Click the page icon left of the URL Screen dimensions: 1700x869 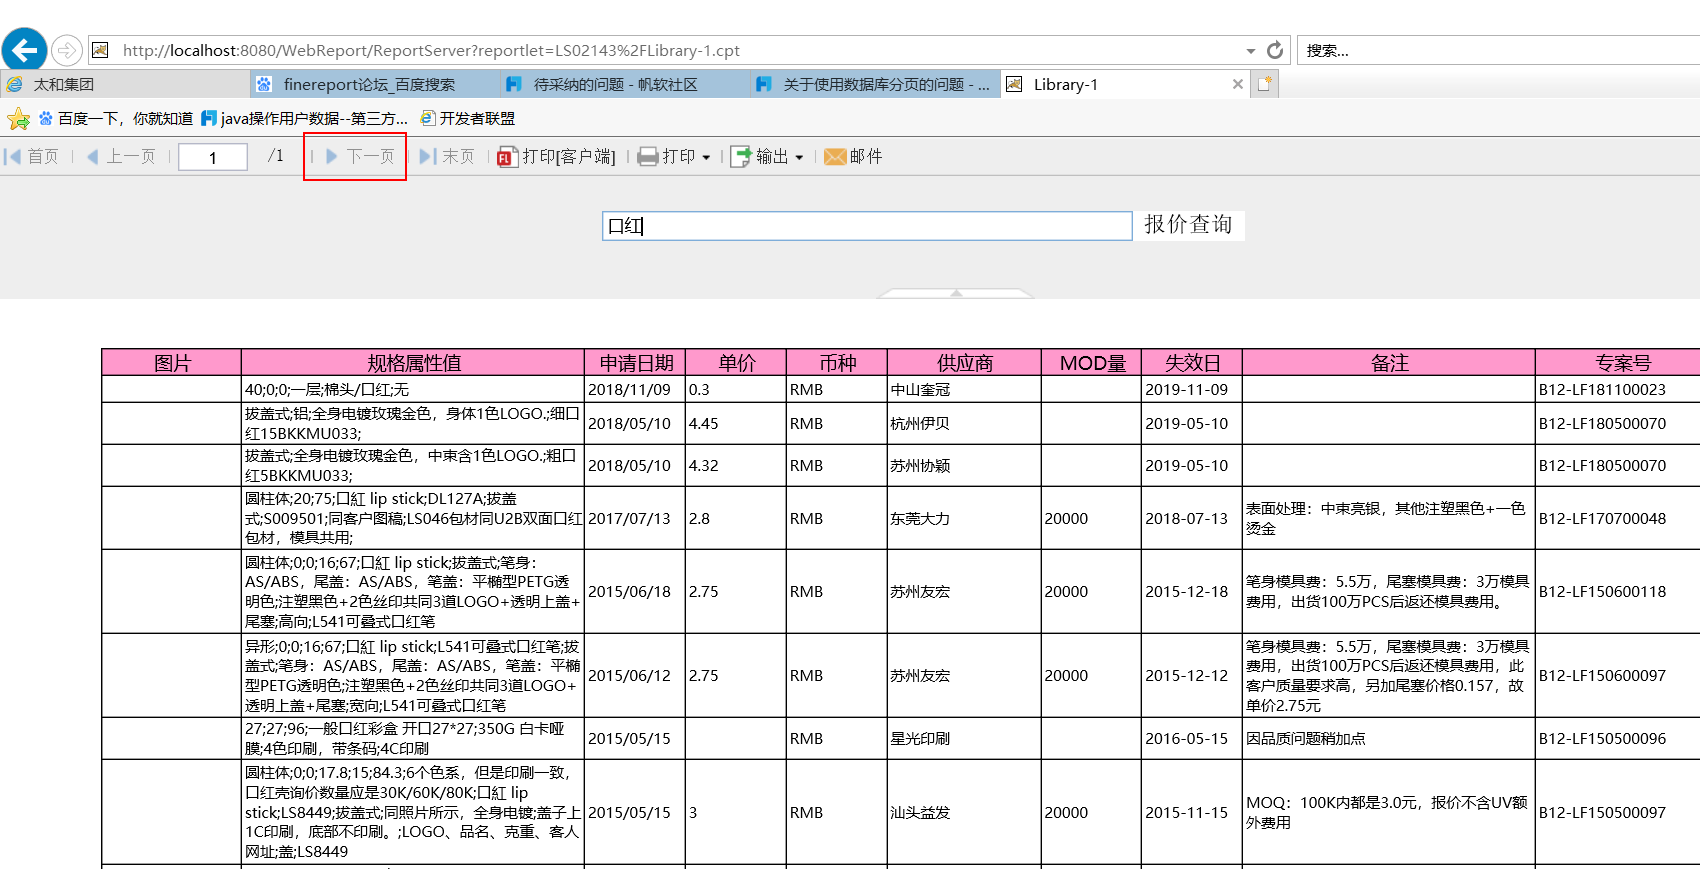tap(100, 50)
